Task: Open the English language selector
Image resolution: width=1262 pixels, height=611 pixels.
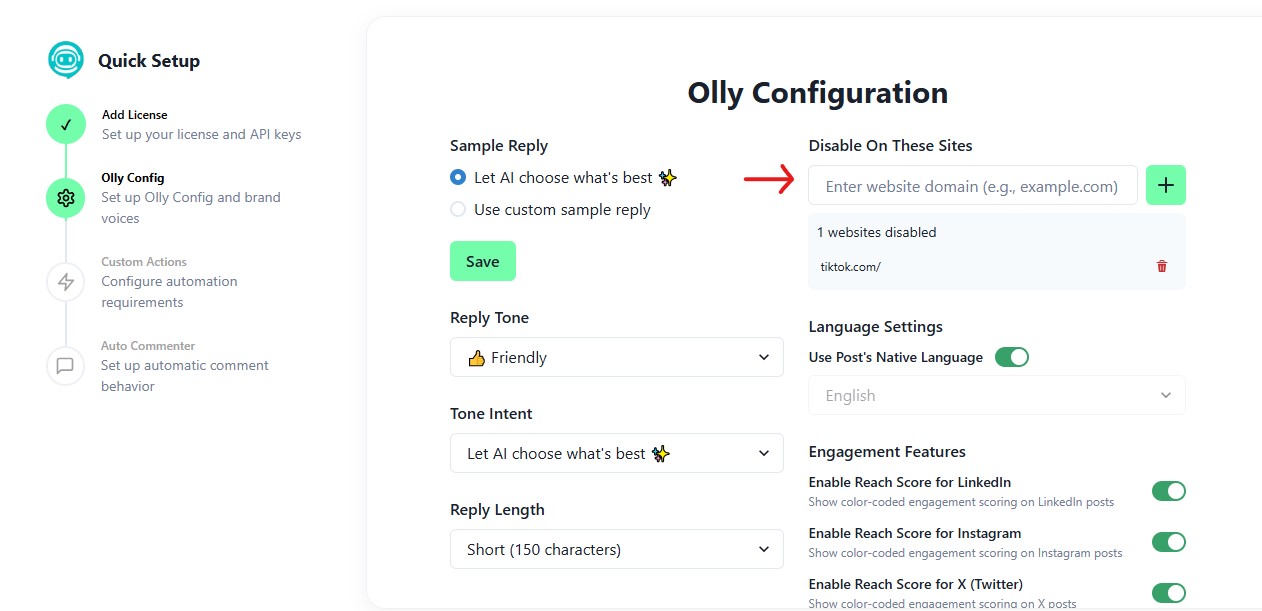Action: click(x=996, y=395)
